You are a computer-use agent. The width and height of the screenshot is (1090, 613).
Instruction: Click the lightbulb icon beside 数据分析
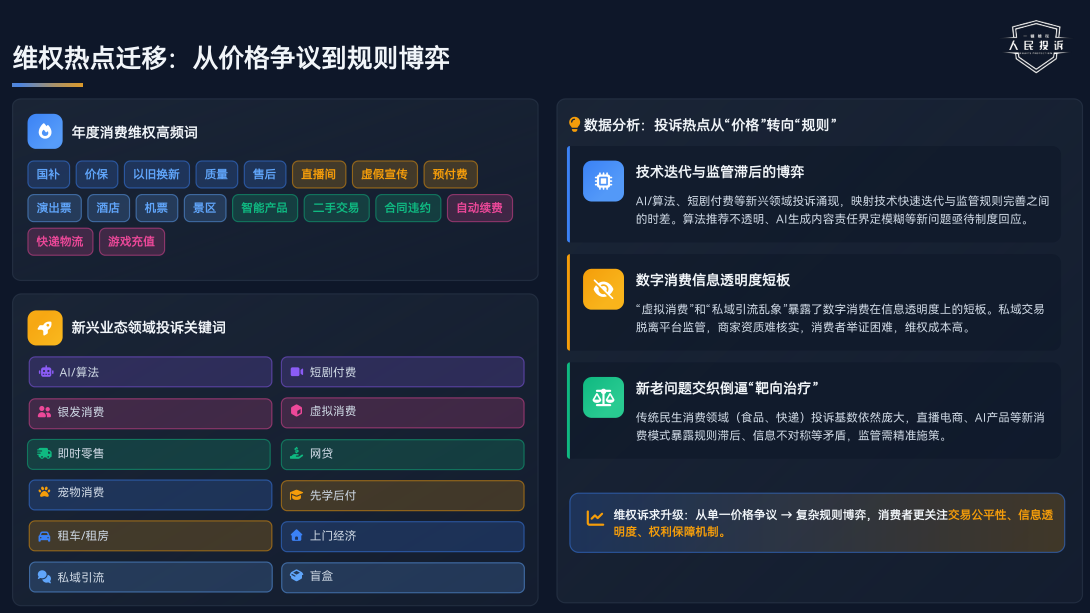click(574, 125)
